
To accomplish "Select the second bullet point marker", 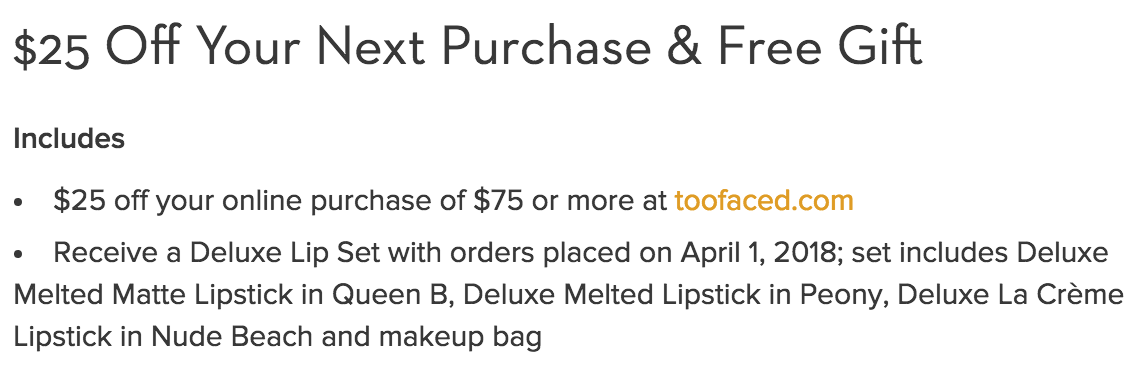I will click(18, 255).
